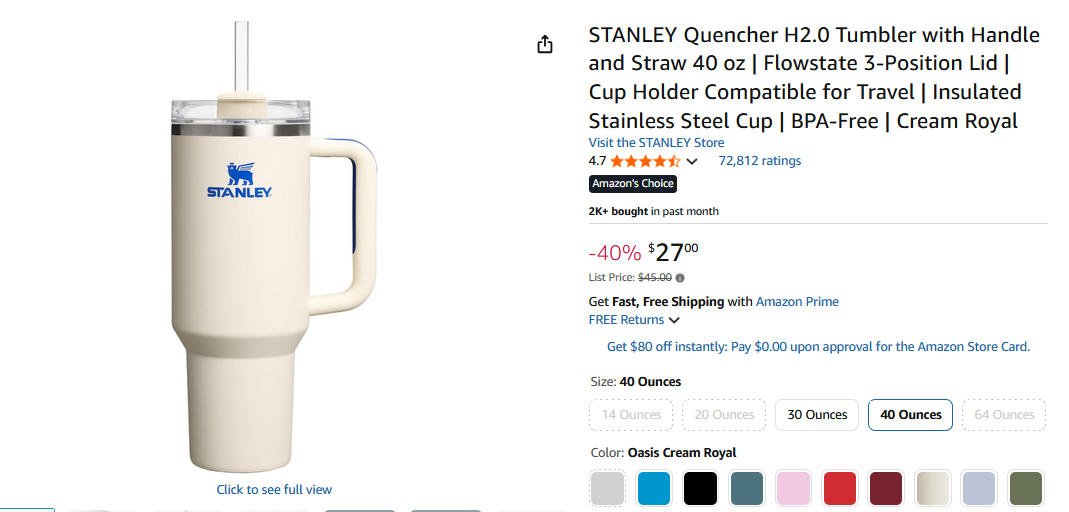Pick the bright blue color swatch
This screenshot has height=512, width=1069.
(x=654, y=488)
